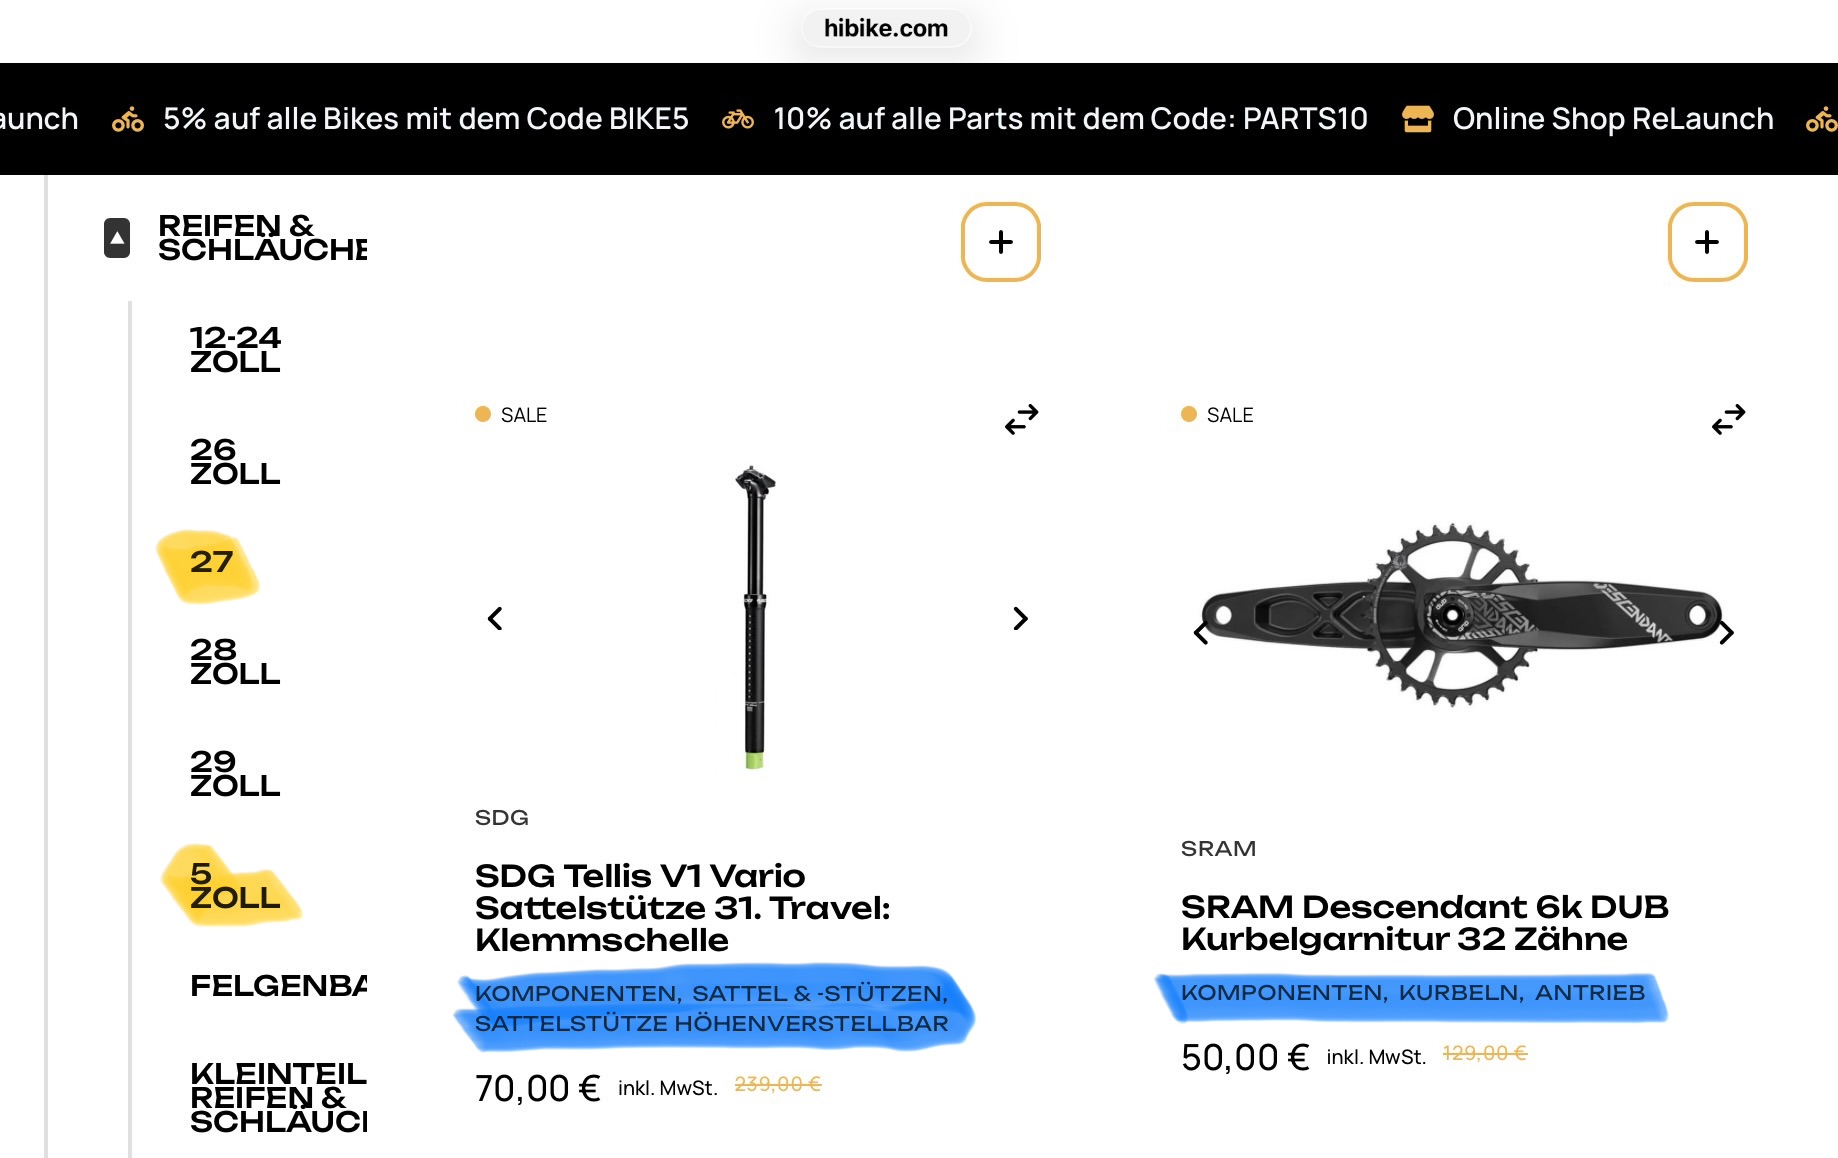Screen dimensions: 1838x1158
Task: Open SDG Tellis V1 Vario Sattelstütze product
Action: click(x=682, y=907)
